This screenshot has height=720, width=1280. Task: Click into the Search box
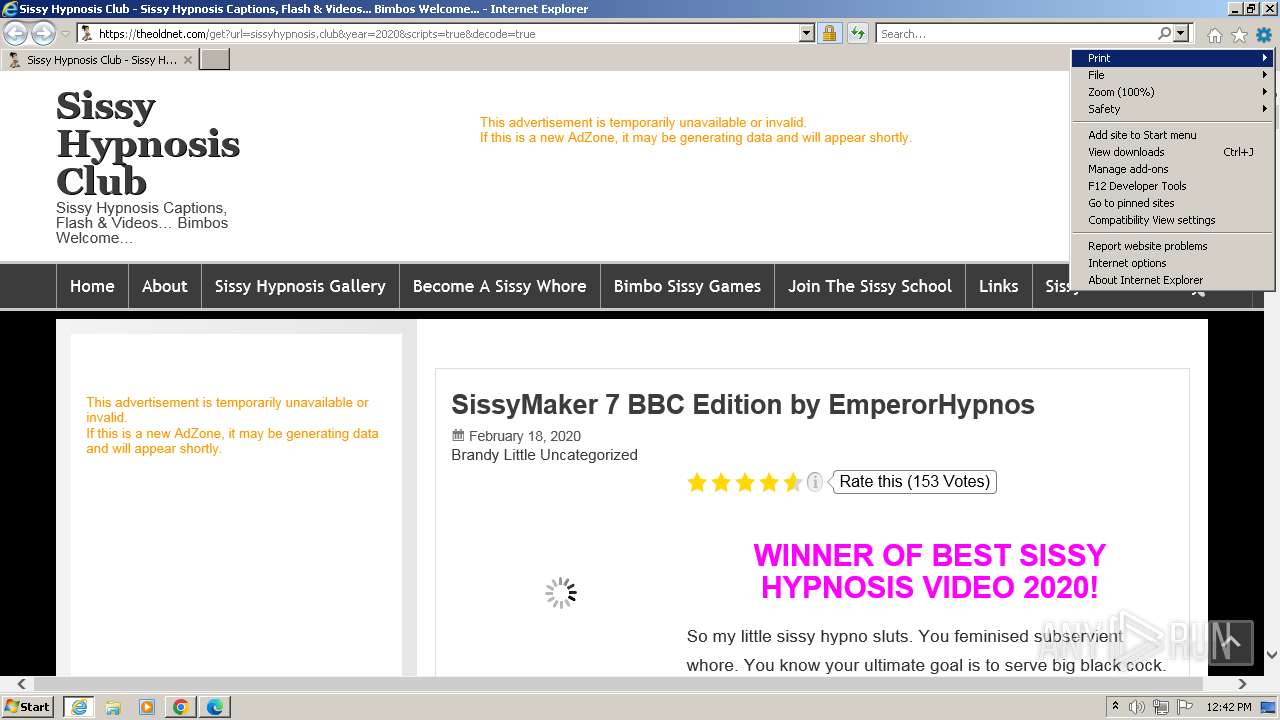pos(1015,33)
